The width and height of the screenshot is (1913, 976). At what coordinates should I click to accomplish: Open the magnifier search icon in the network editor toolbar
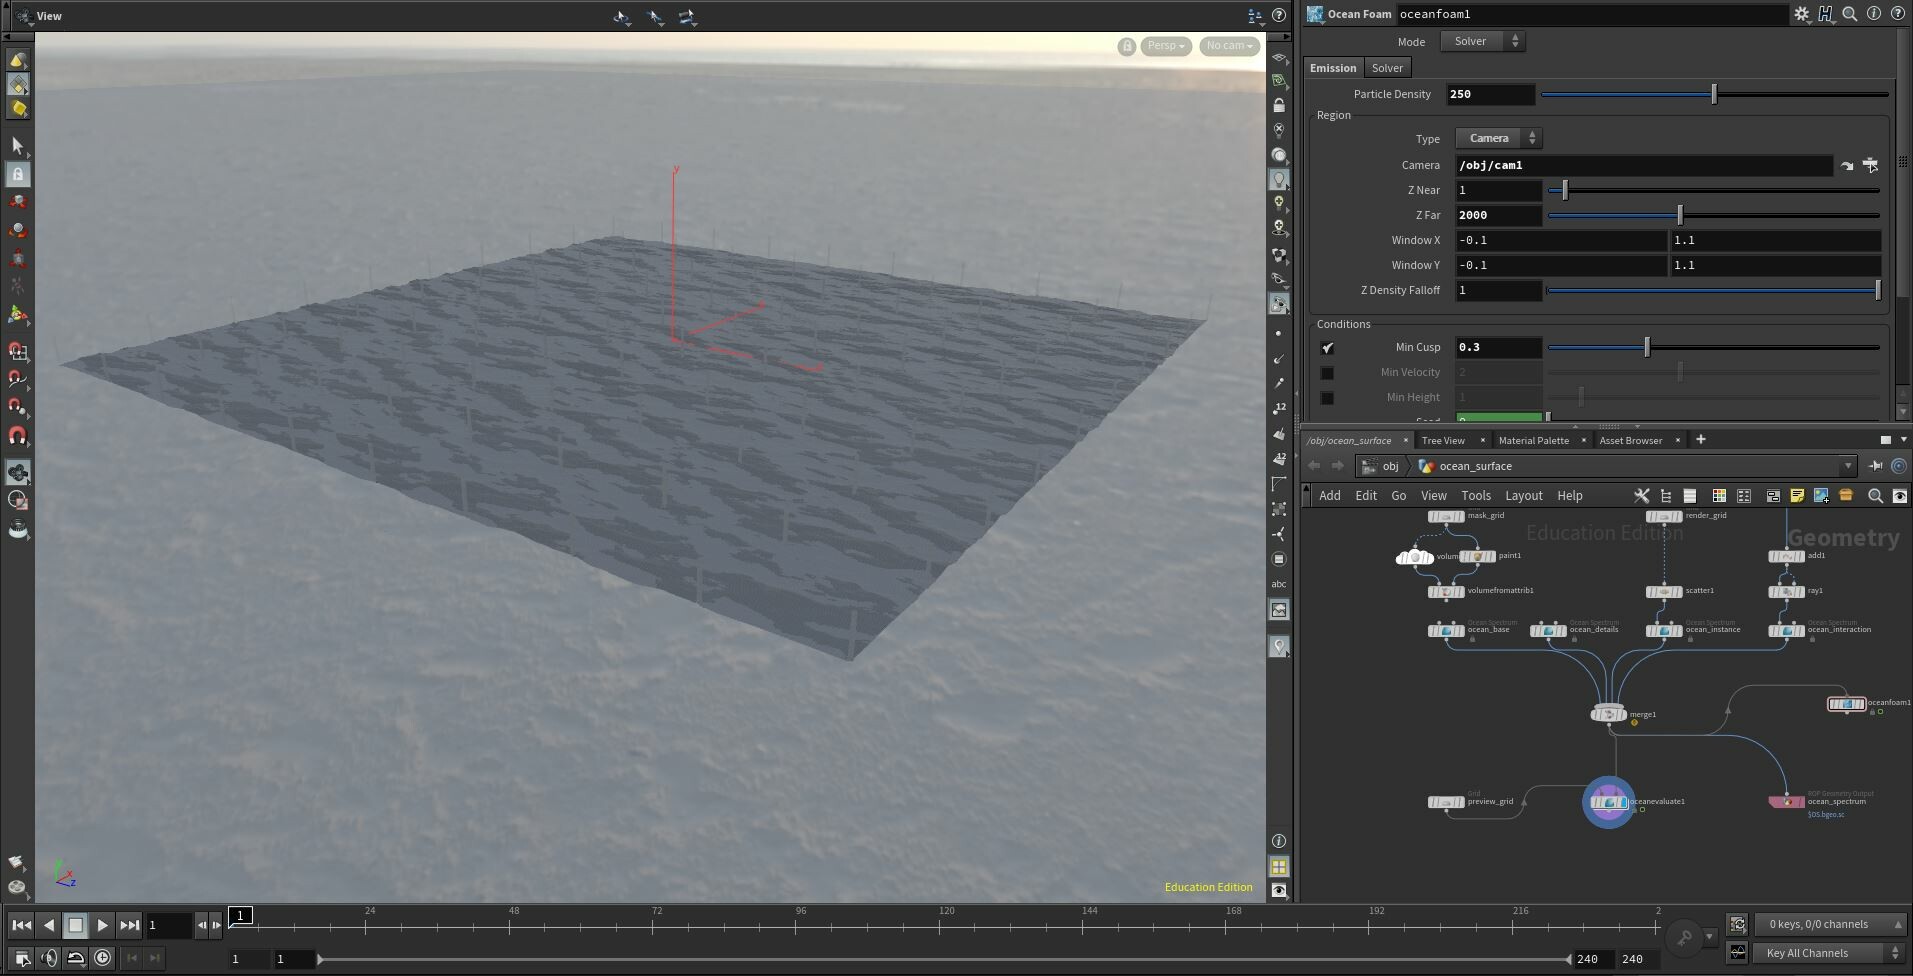[1875, 496]
